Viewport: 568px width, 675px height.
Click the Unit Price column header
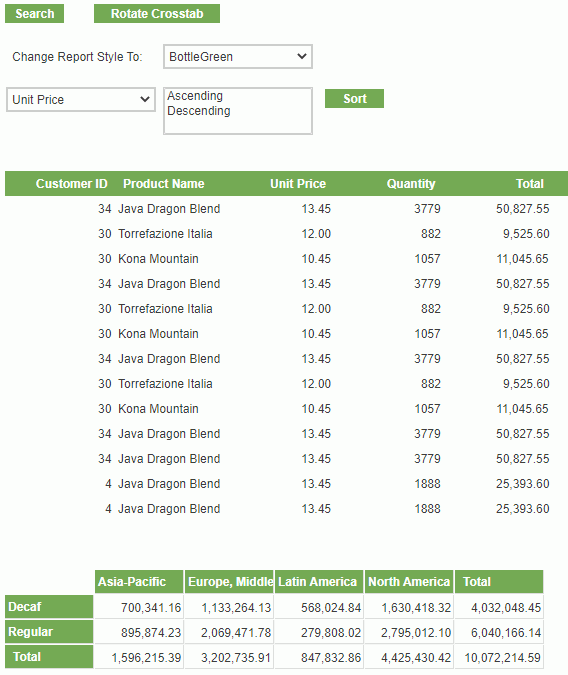coord(298,184)
